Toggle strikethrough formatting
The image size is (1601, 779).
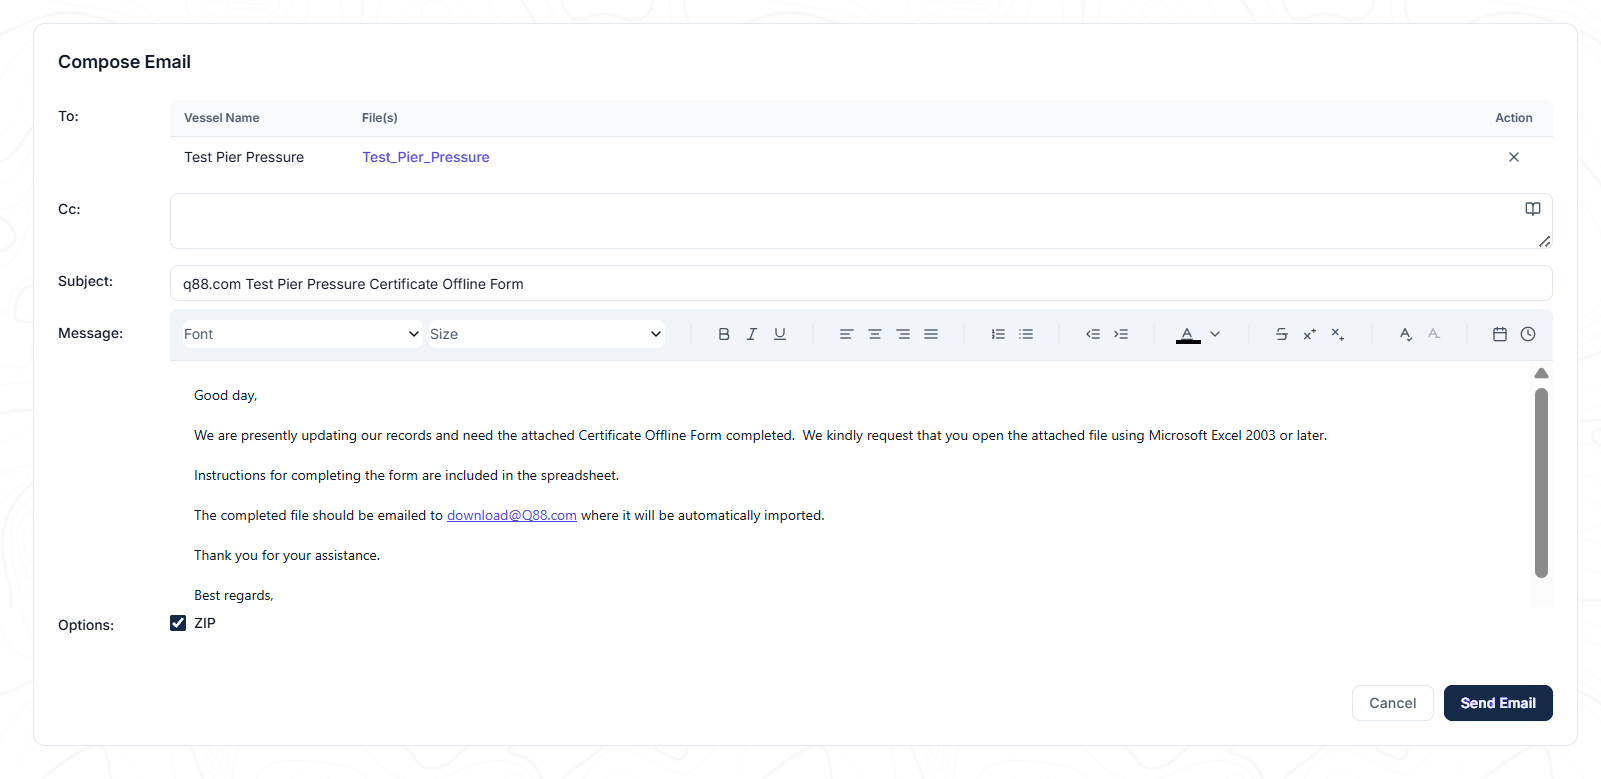coord(1281,334)
